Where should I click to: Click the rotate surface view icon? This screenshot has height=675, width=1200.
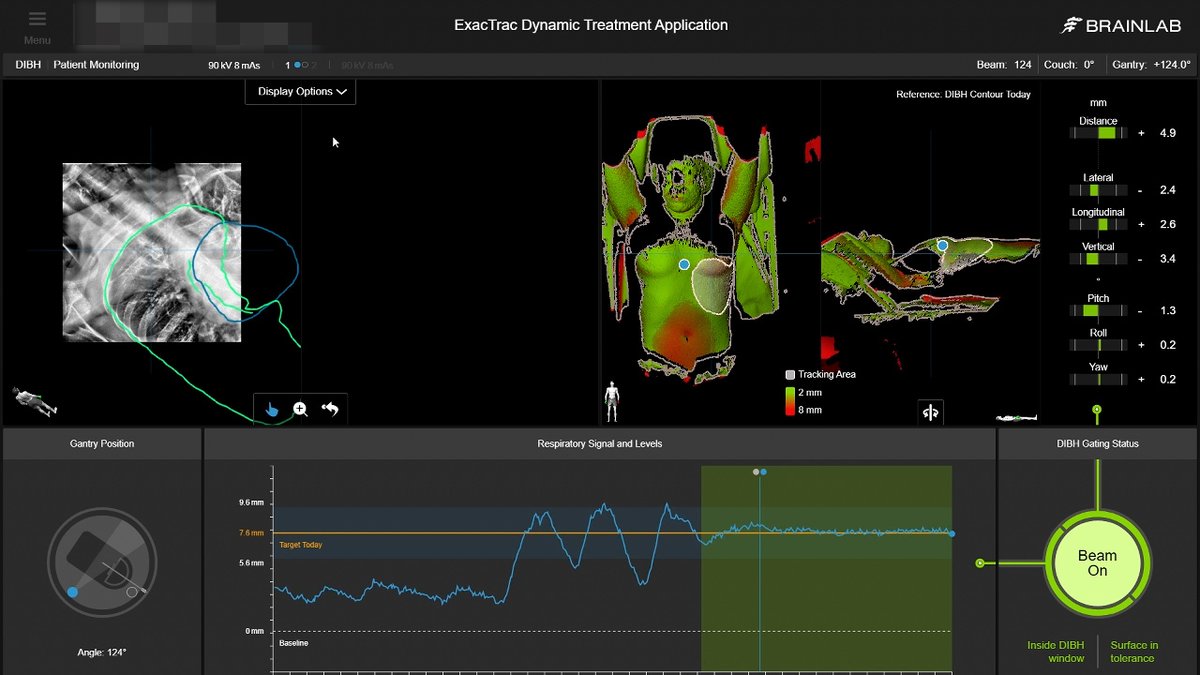pyautogui.click(x=930, y=412)
